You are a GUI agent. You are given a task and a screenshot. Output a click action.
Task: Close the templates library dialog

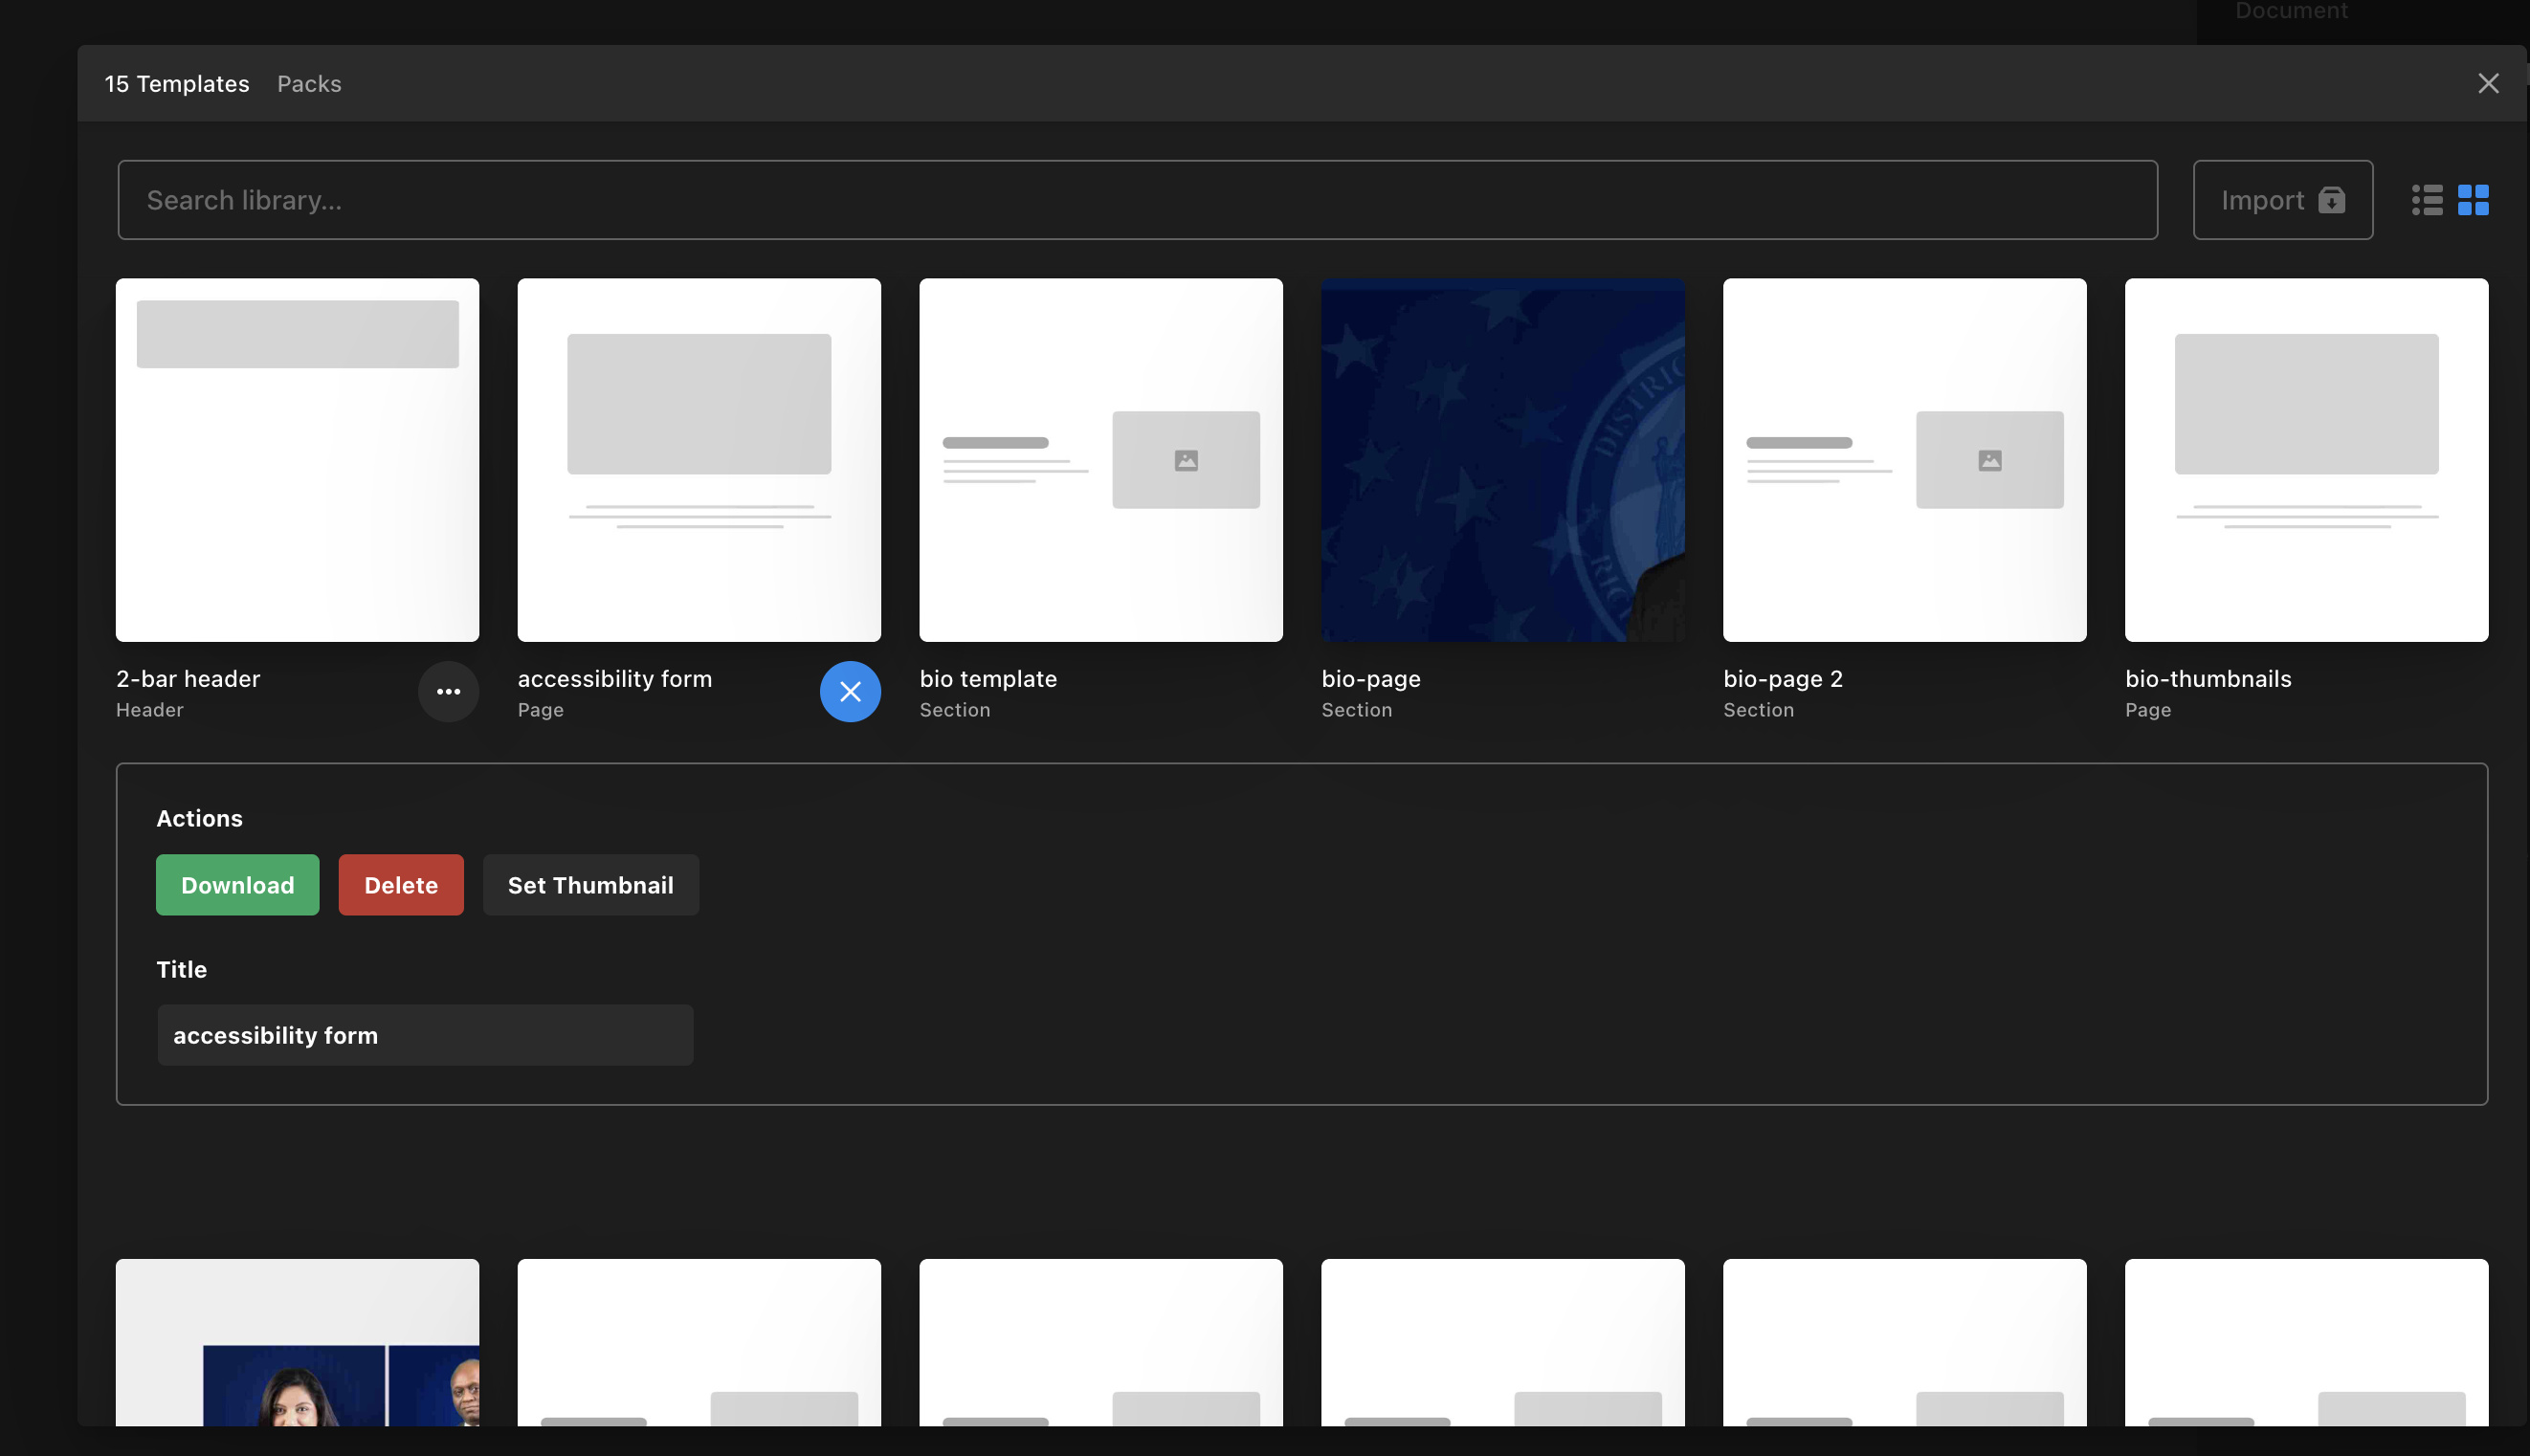tap(2488, 84)
